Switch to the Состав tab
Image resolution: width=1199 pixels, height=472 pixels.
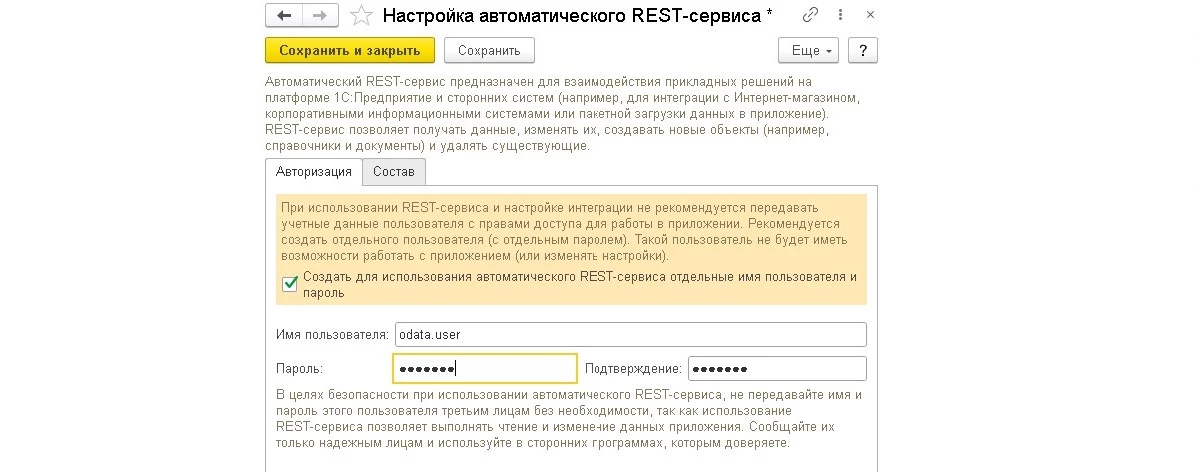pos(394,171)
